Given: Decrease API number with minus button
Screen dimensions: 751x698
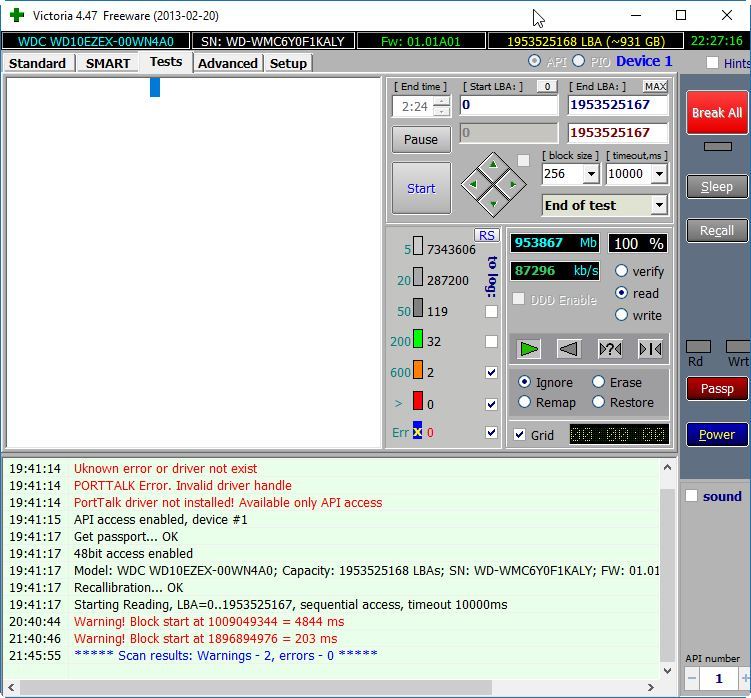Looking at the screenshot, I should [692, 678].
